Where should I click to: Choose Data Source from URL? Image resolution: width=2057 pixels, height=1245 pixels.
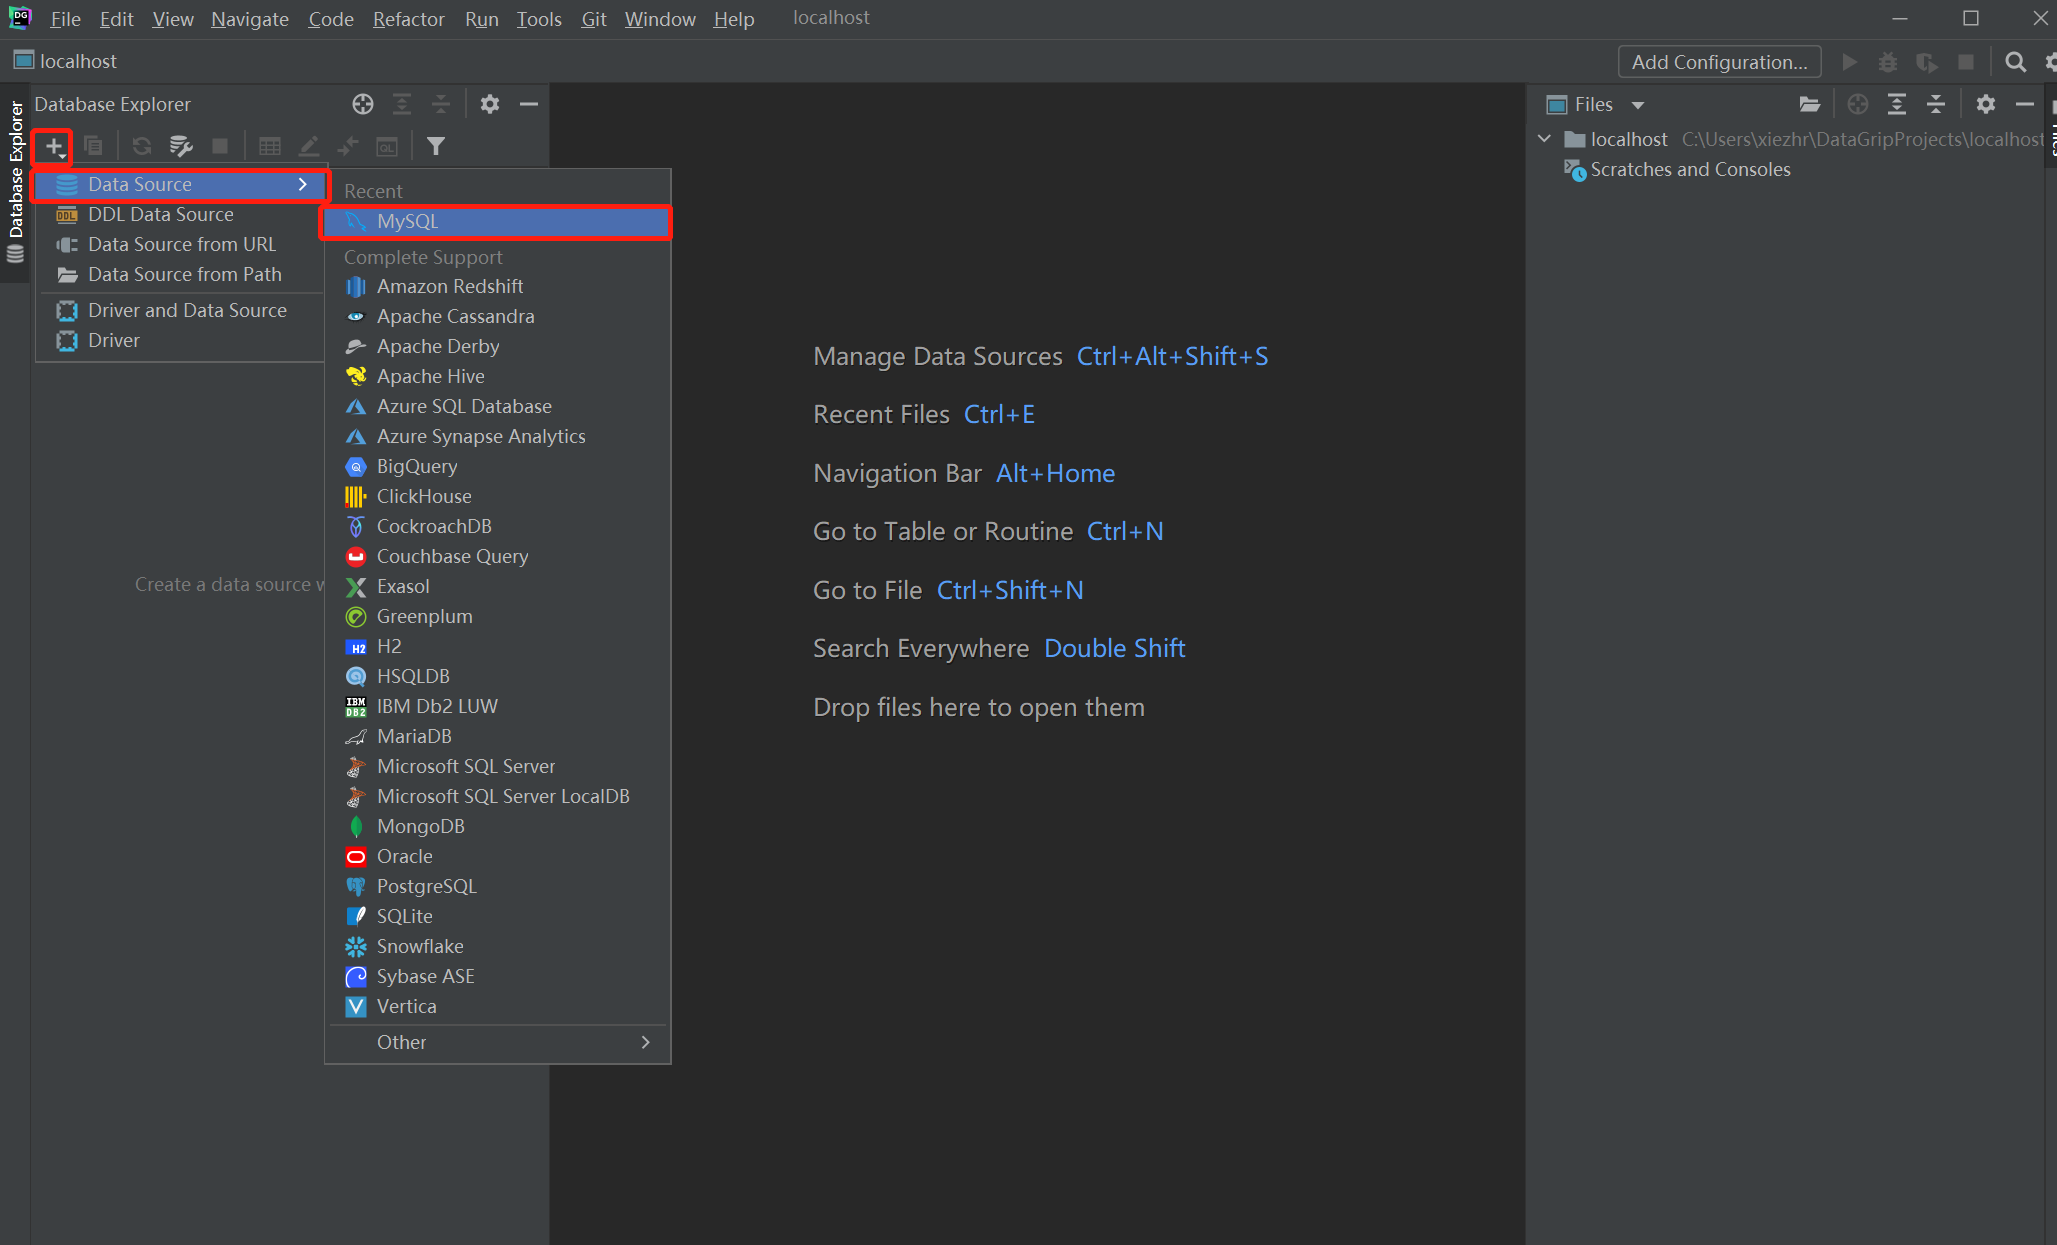pos(180,244)
